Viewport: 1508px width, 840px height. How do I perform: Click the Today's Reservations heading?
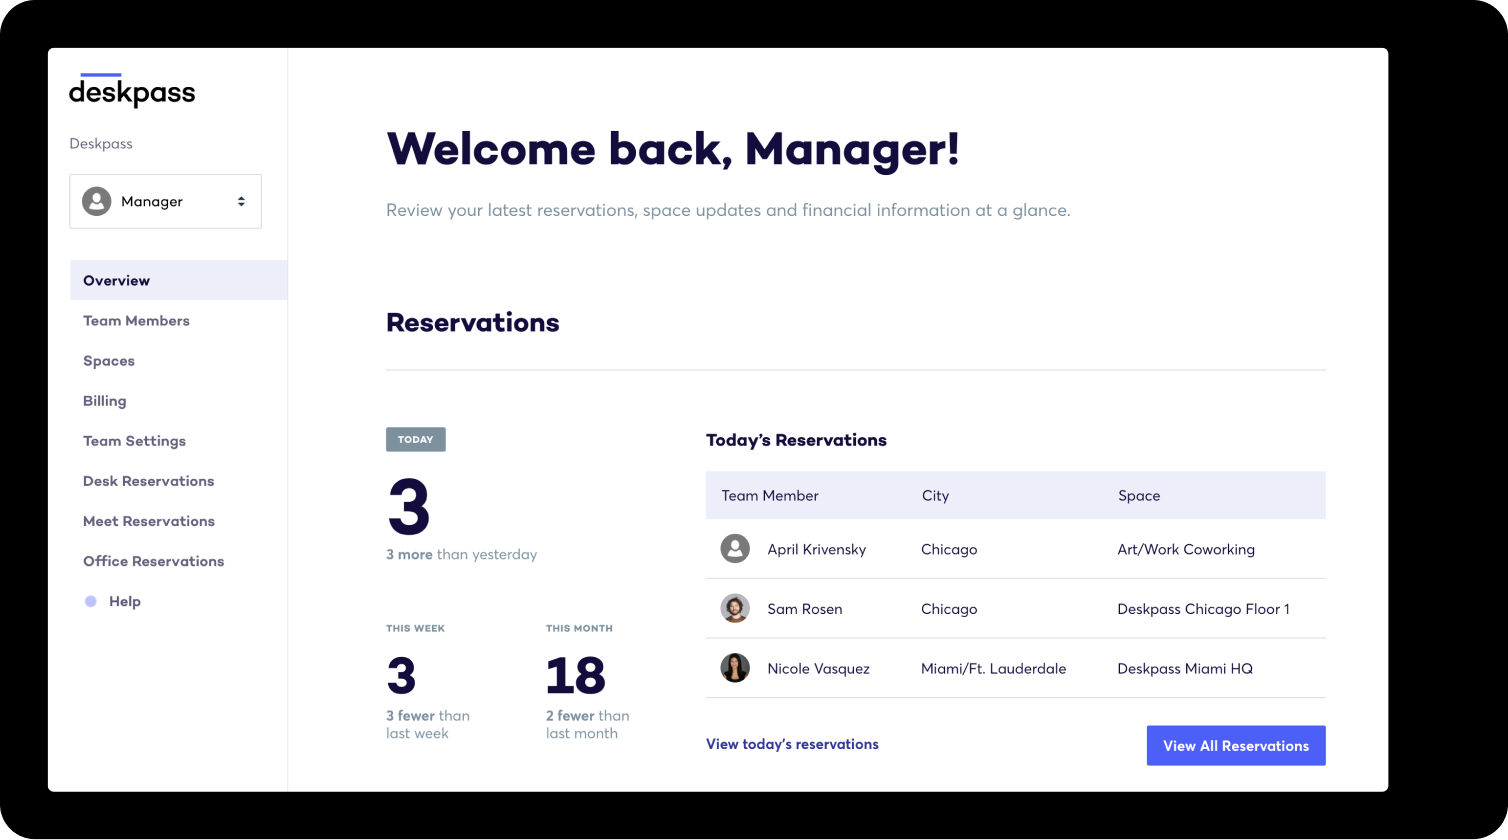[x=796, y=440]
